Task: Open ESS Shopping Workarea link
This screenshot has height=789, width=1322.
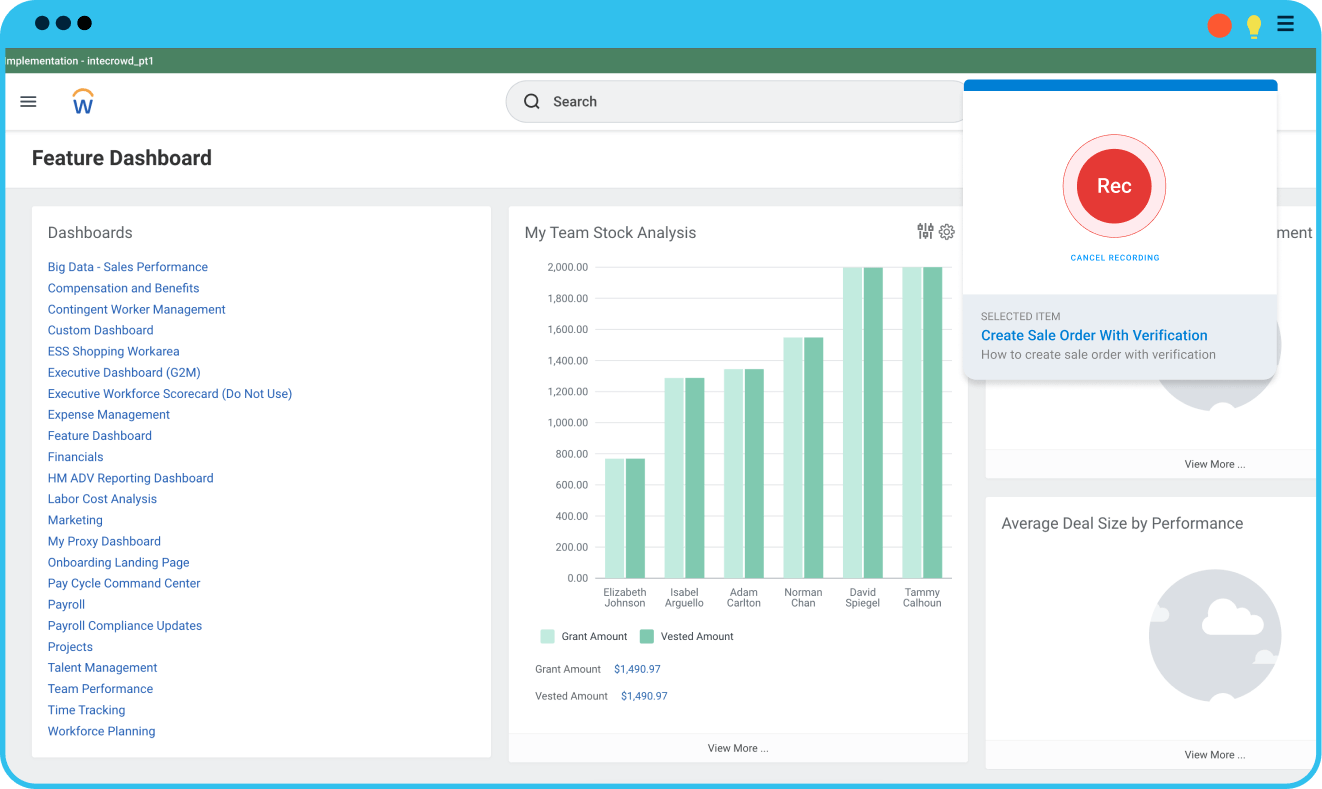Action: click(x=114, y=351)
